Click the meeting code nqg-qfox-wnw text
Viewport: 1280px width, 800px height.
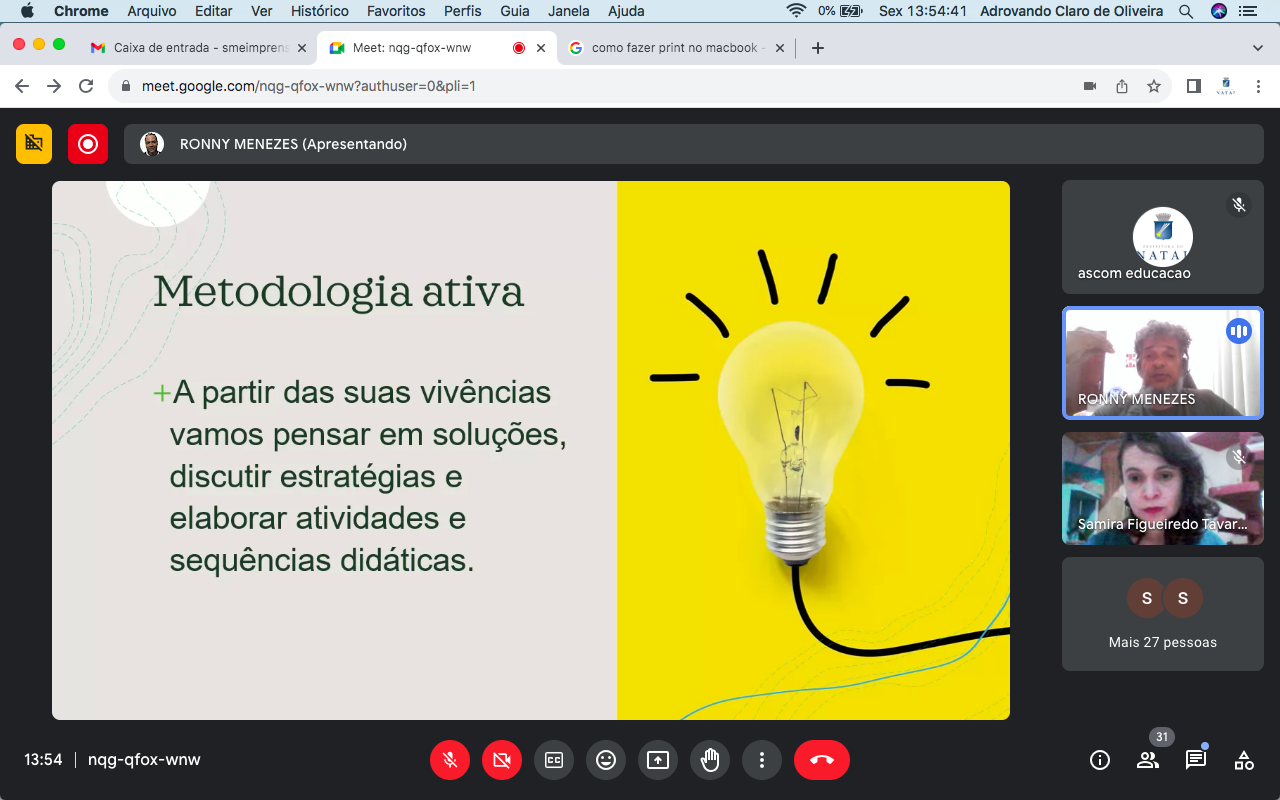pyautogui.click(x=144, y=760)
